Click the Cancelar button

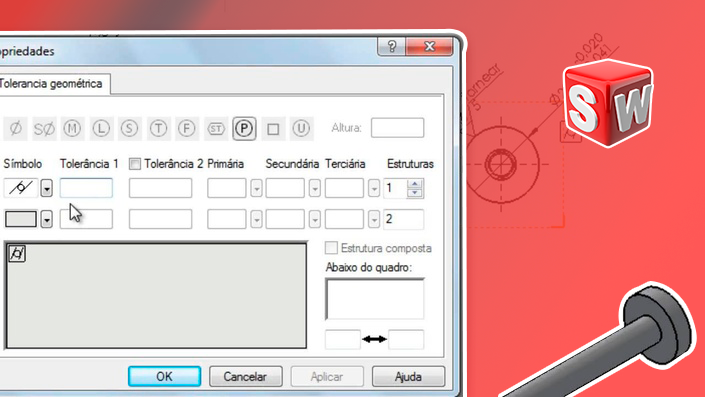click(245, 376)
